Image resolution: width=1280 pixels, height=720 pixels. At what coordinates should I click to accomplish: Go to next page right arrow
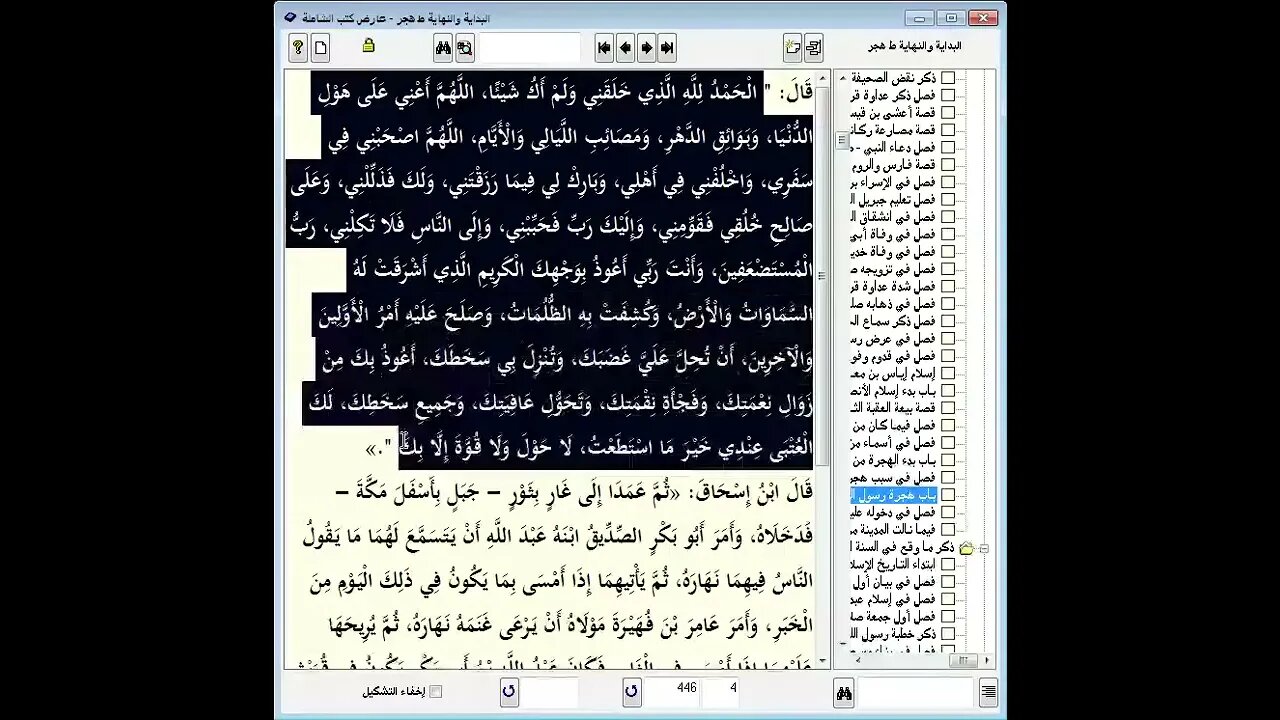646,47
